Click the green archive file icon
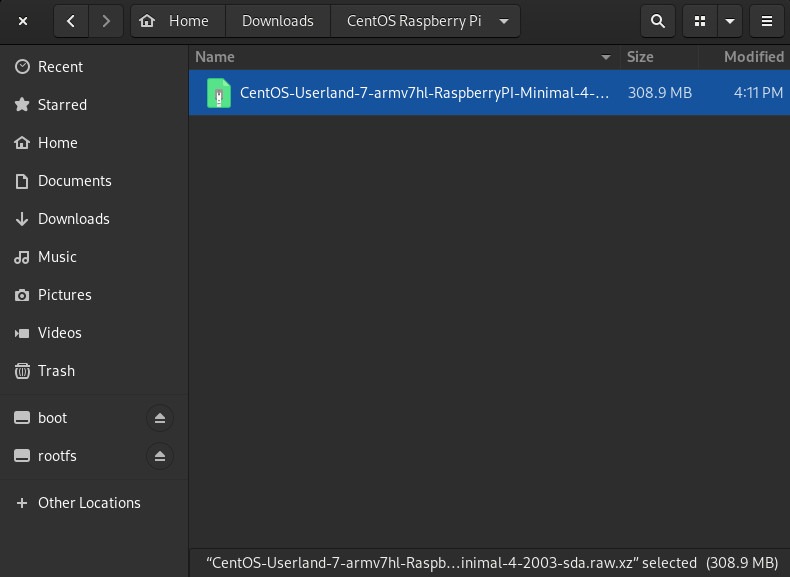Image resolution: width=790 pixels, height=577 pixels. click(219, 93)
